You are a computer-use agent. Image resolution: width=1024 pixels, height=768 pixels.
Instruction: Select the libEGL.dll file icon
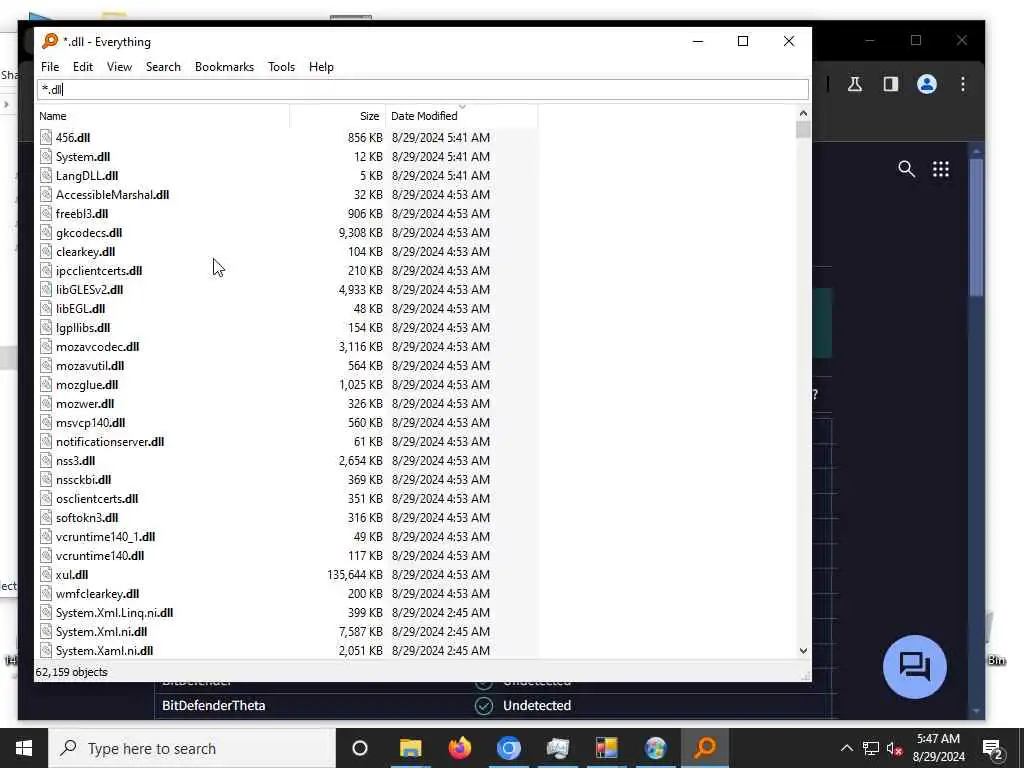click(x=46, y=308)
